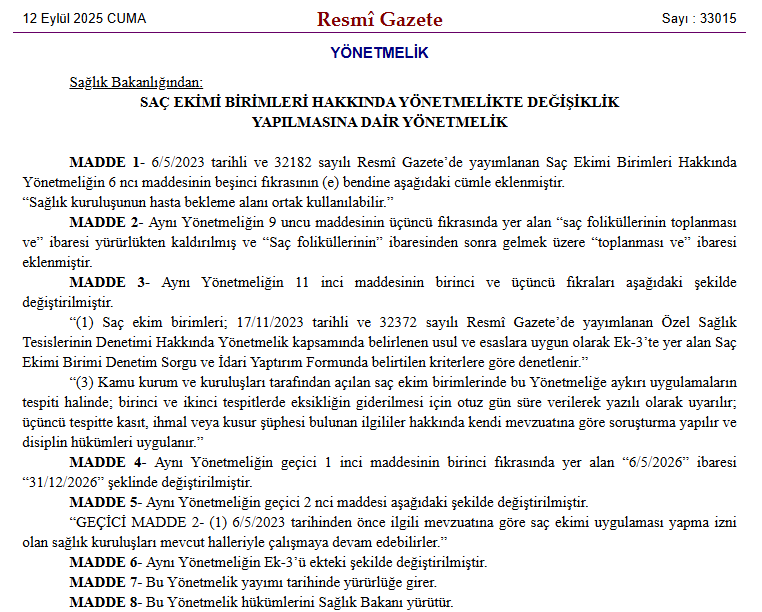Click the MADDE 1 label
The height and width of the screenshot is (612, 762).
[106, 162]
